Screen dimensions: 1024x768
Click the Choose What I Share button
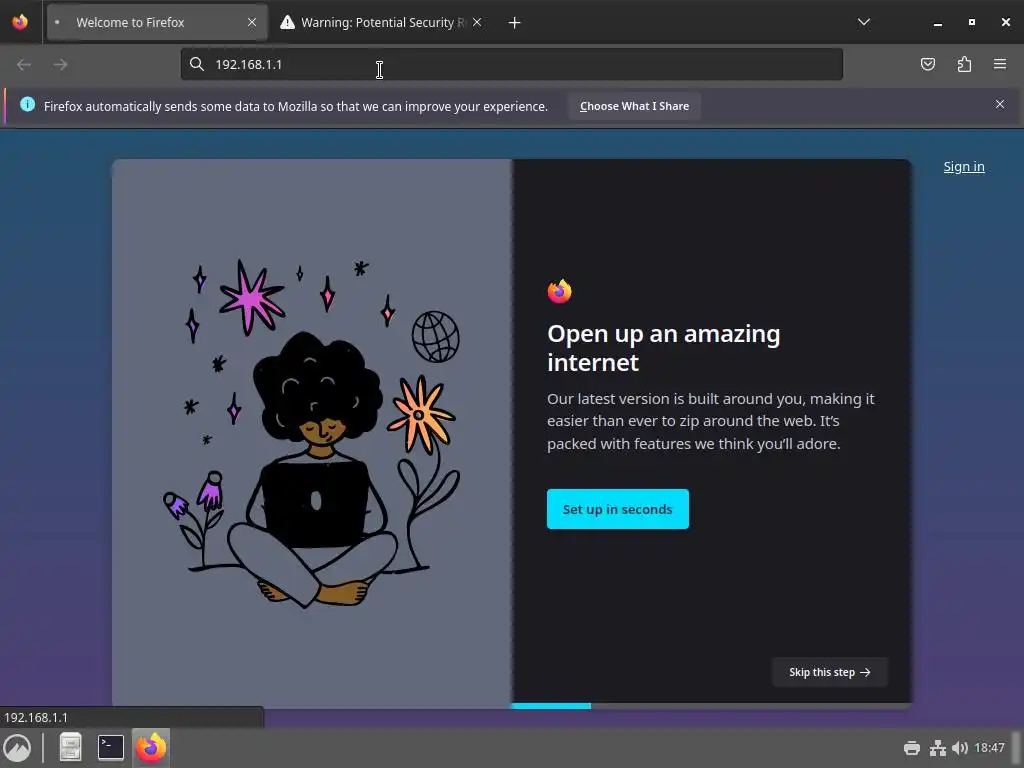pos(634,106)
